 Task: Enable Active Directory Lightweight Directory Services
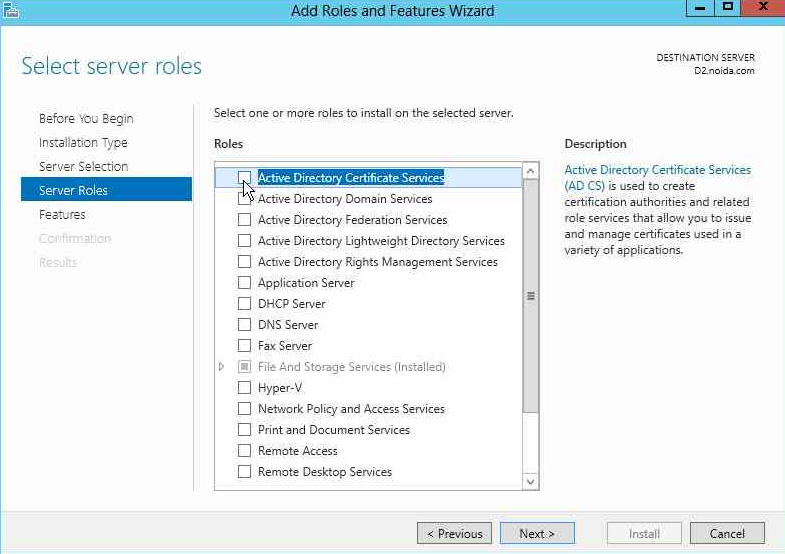pos(244,241)
